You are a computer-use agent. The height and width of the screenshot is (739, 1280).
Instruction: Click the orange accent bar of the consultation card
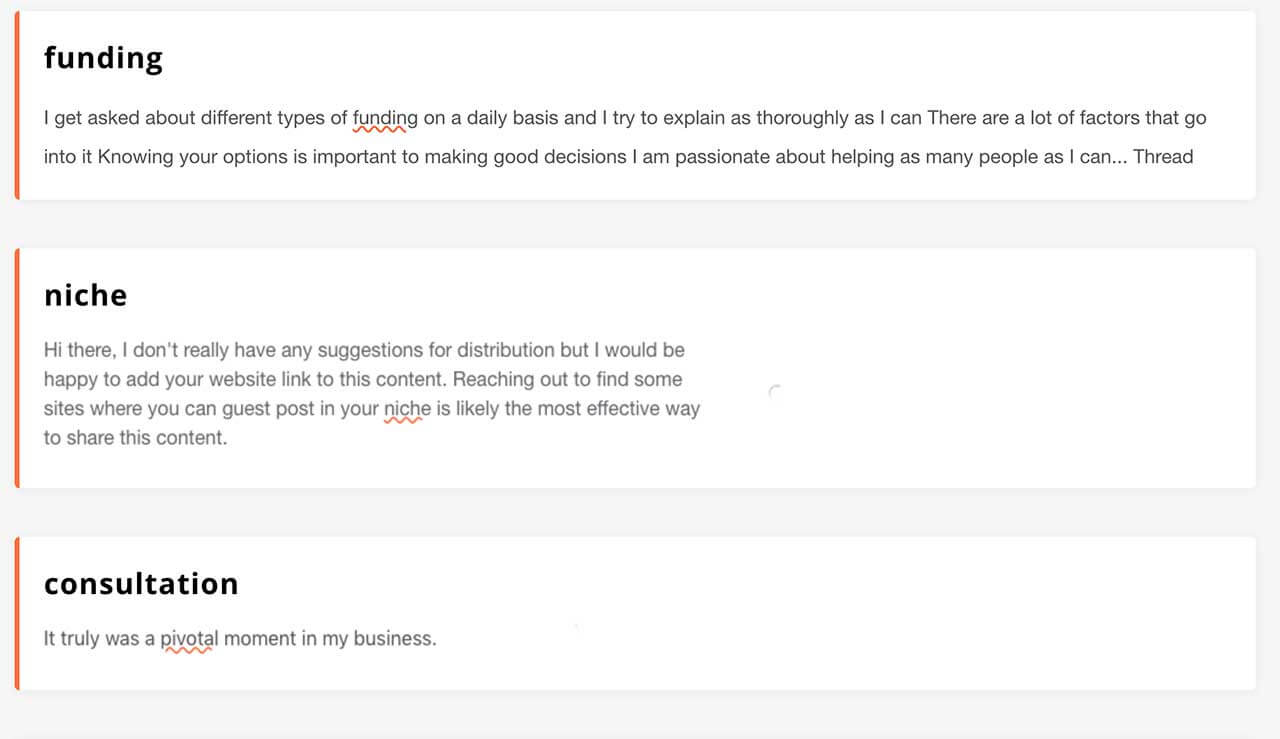pos(17,613)
